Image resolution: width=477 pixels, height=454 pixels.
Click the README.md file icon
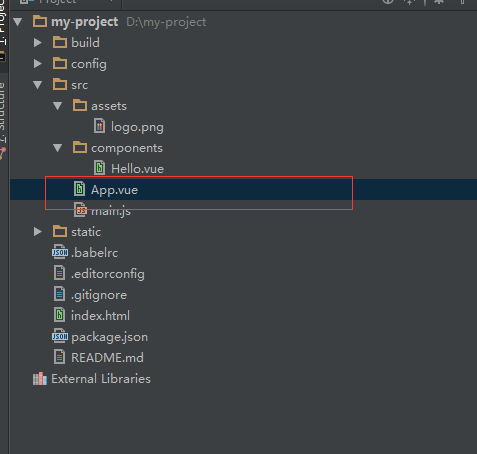coord(59,357)
